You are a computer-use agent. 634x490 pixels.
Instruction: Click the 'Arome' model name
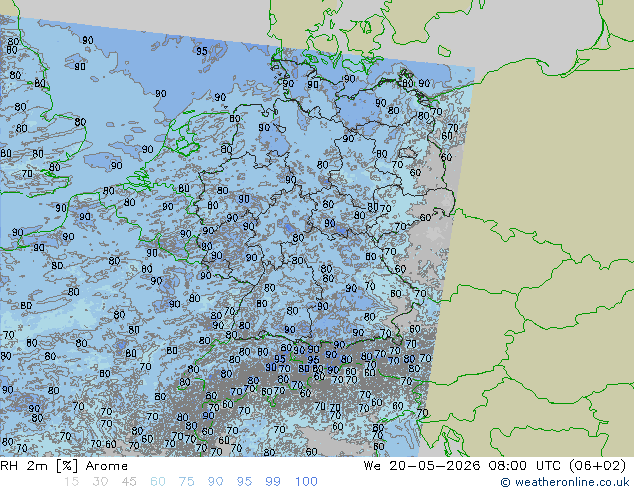(x=107, y=466)
